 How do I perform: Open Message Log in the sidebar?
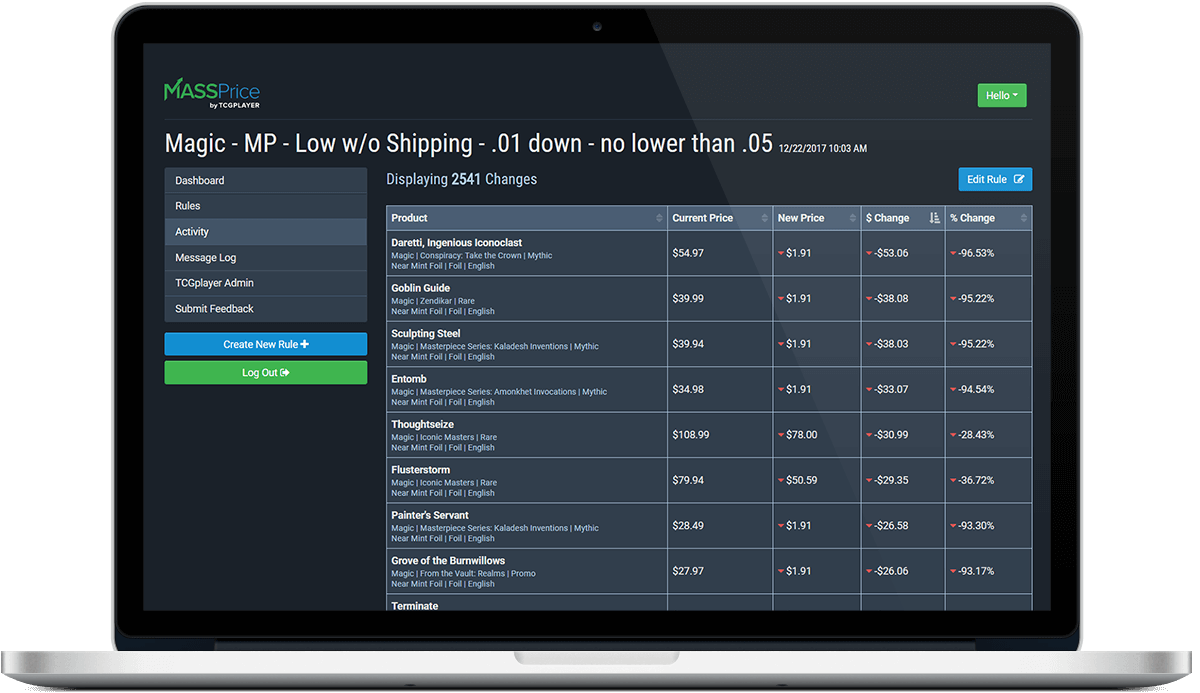pos(266,258)
